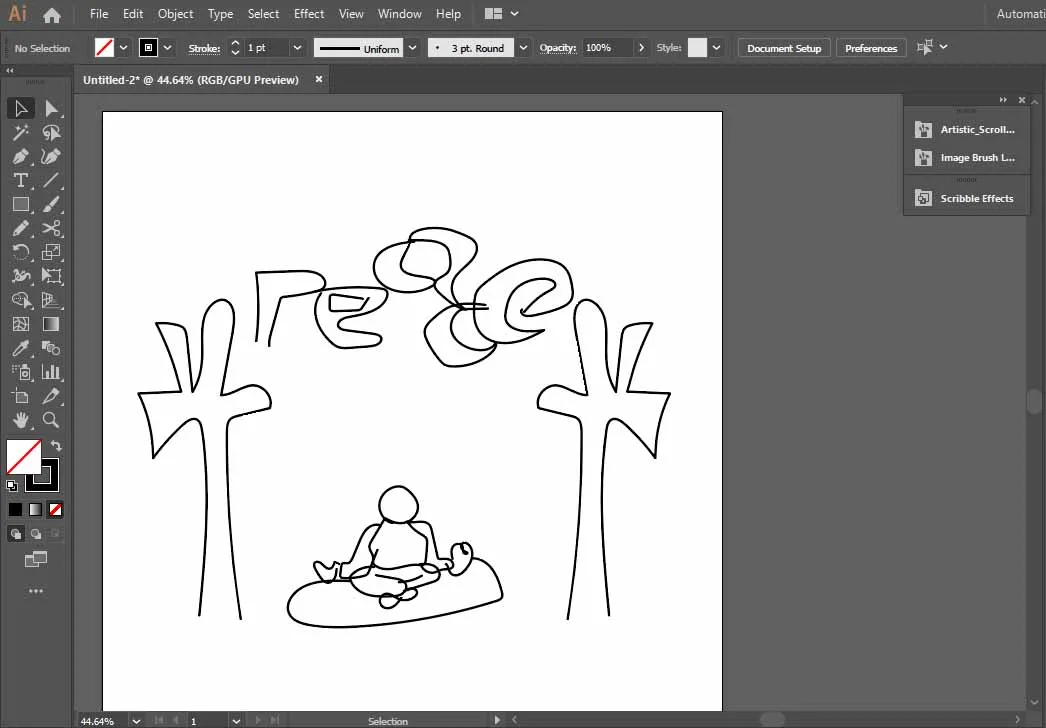Click the Document Setup button

[x=784, y=48]
